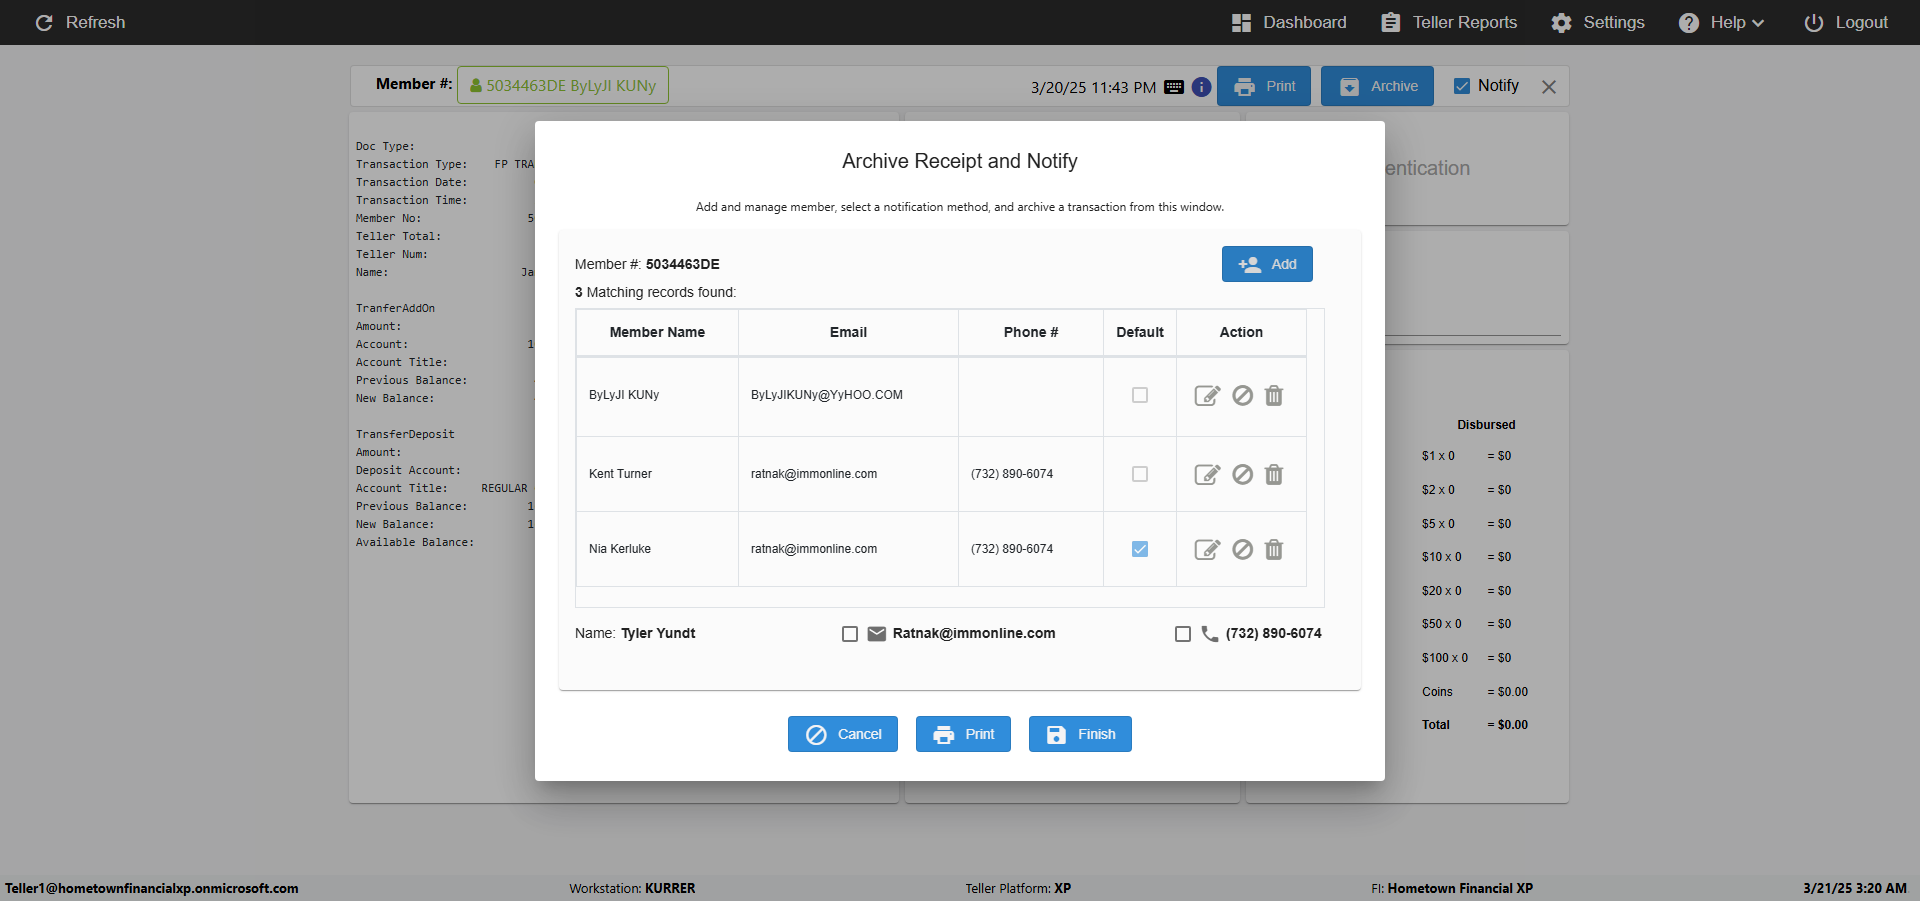Log out using the Logout item

[1846, 22]
